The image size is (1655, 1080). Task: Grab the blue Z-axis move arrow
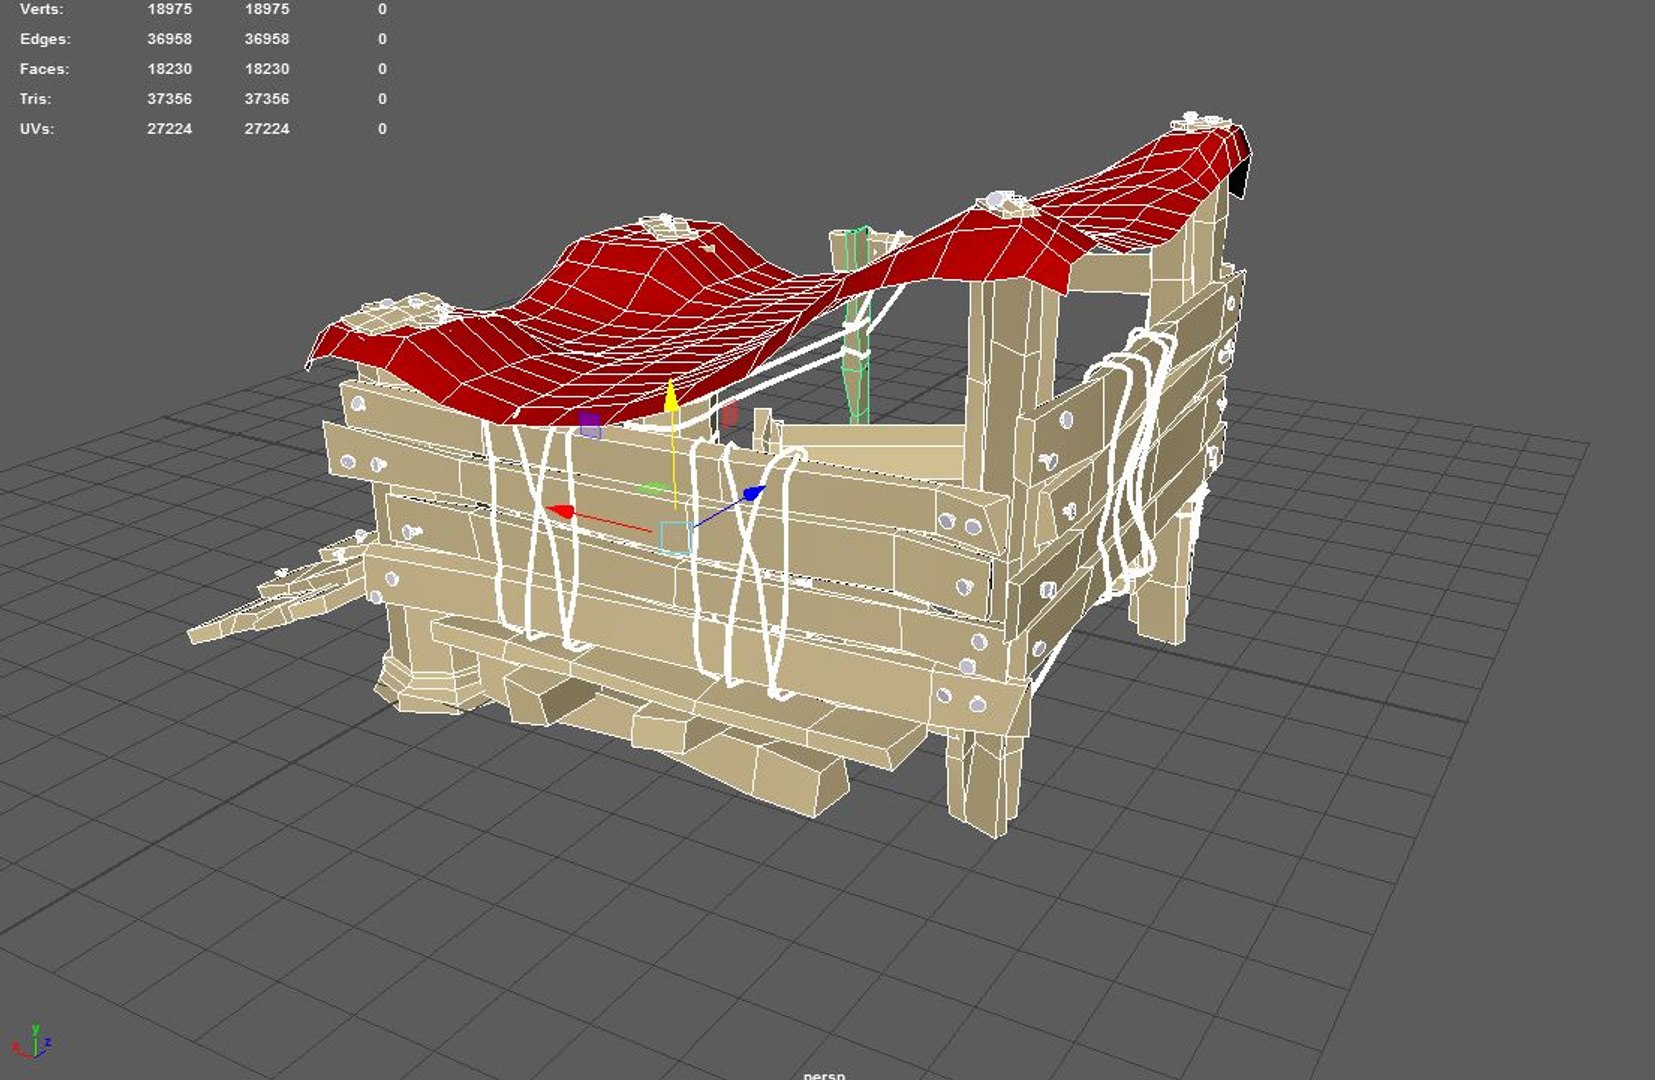[x=753, y=493]
